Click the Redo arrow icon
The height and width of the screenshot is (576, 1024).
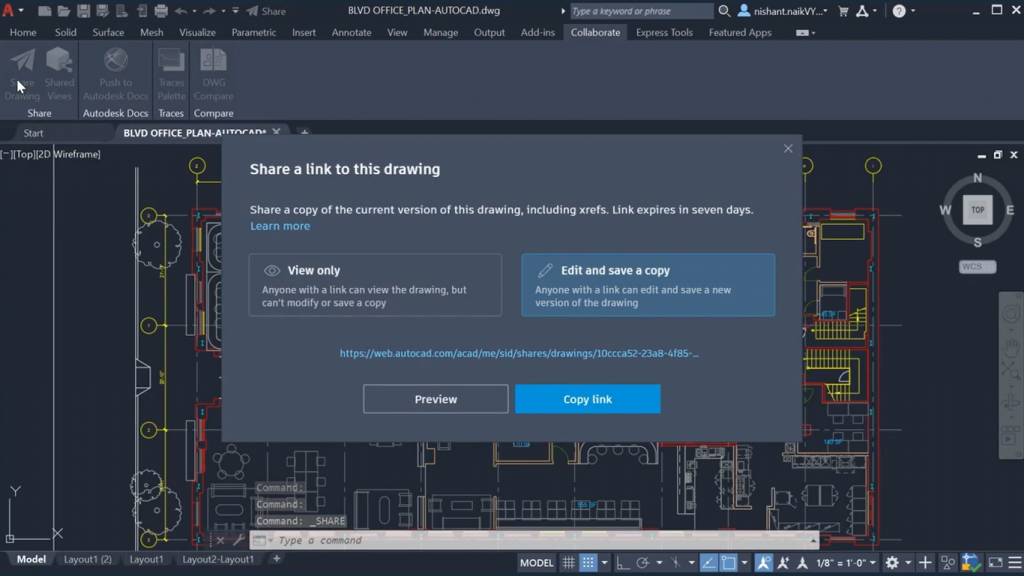[209, 11]
